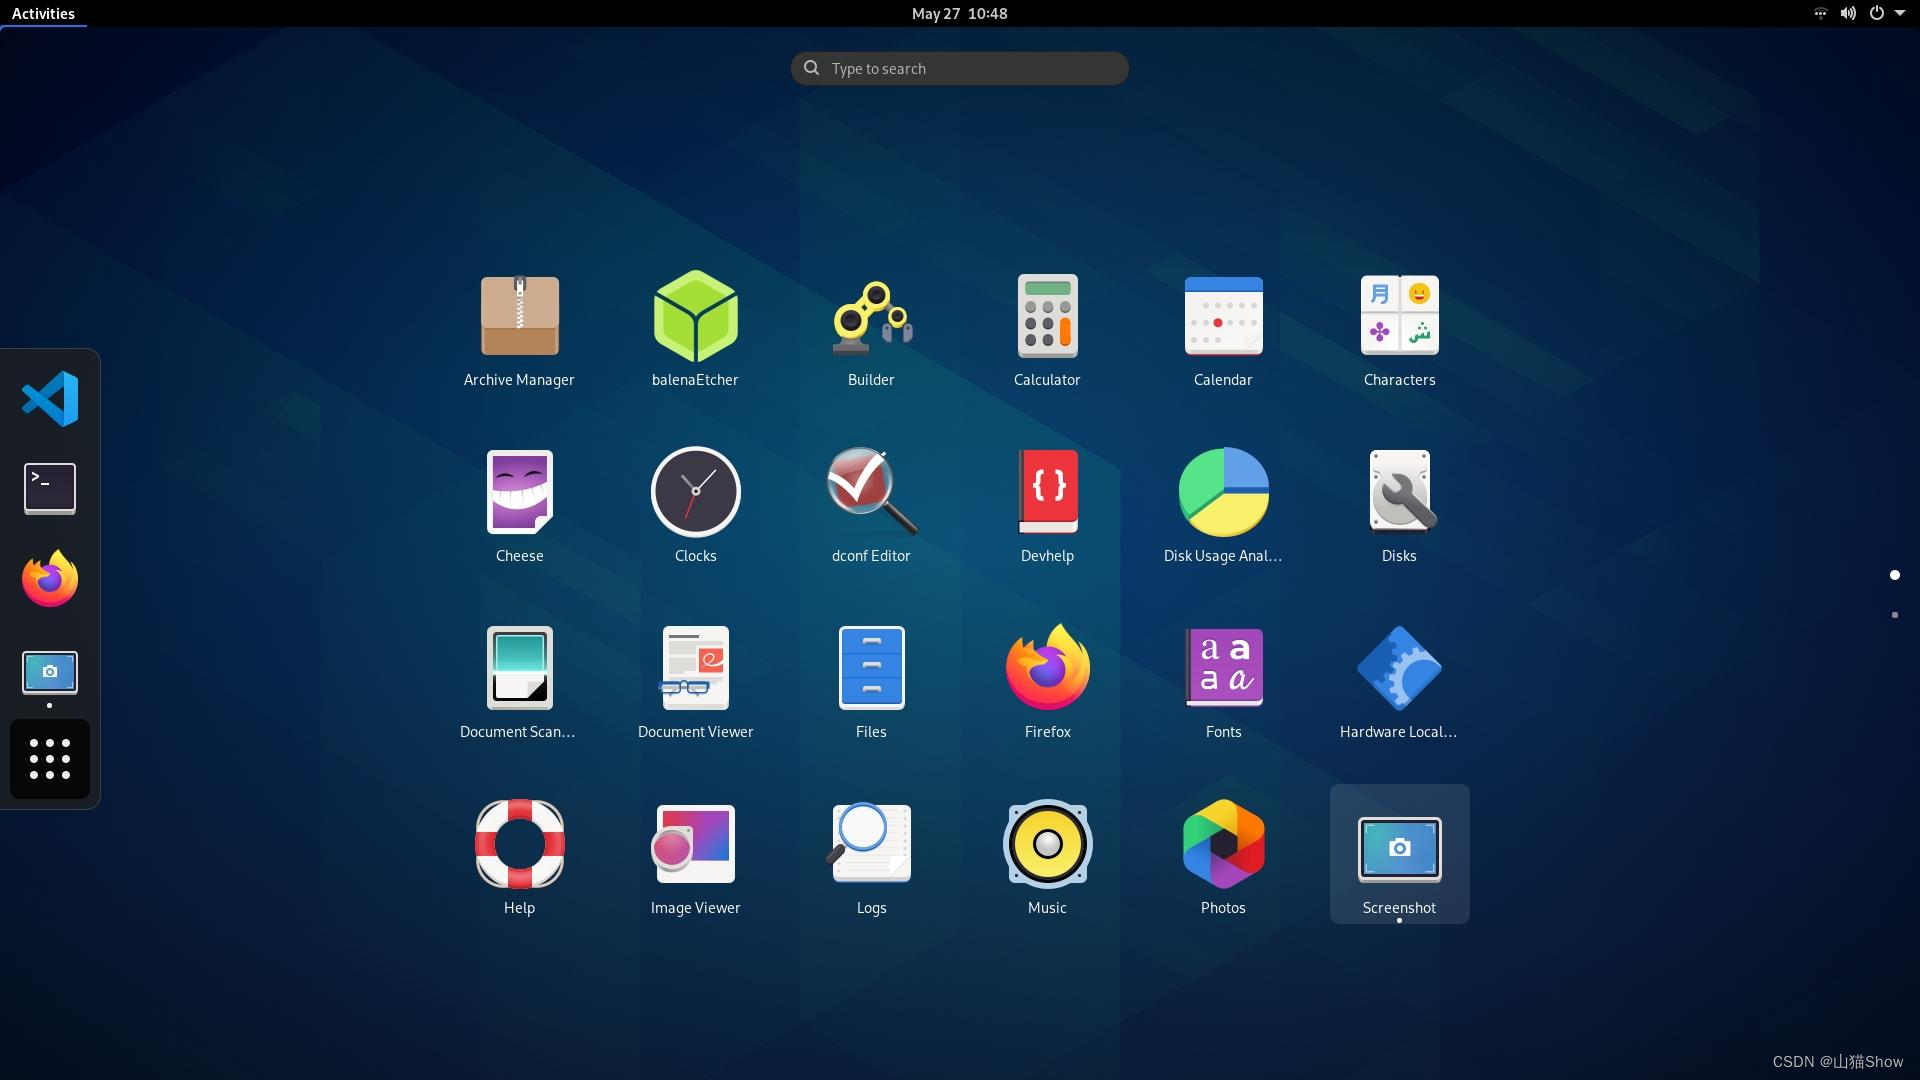The image size is (1920, 1080).
Task: Open the Disks utility
Action: click(1399, 493)
